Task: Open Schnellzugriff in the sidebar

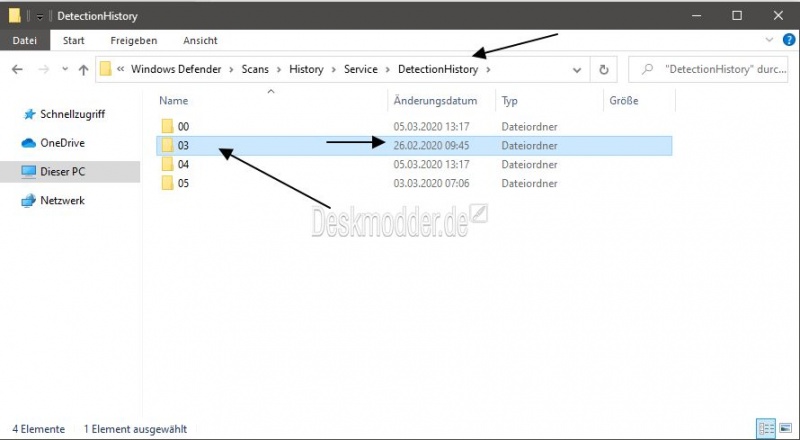Action: pyautogui.click(x=72, y=114)
